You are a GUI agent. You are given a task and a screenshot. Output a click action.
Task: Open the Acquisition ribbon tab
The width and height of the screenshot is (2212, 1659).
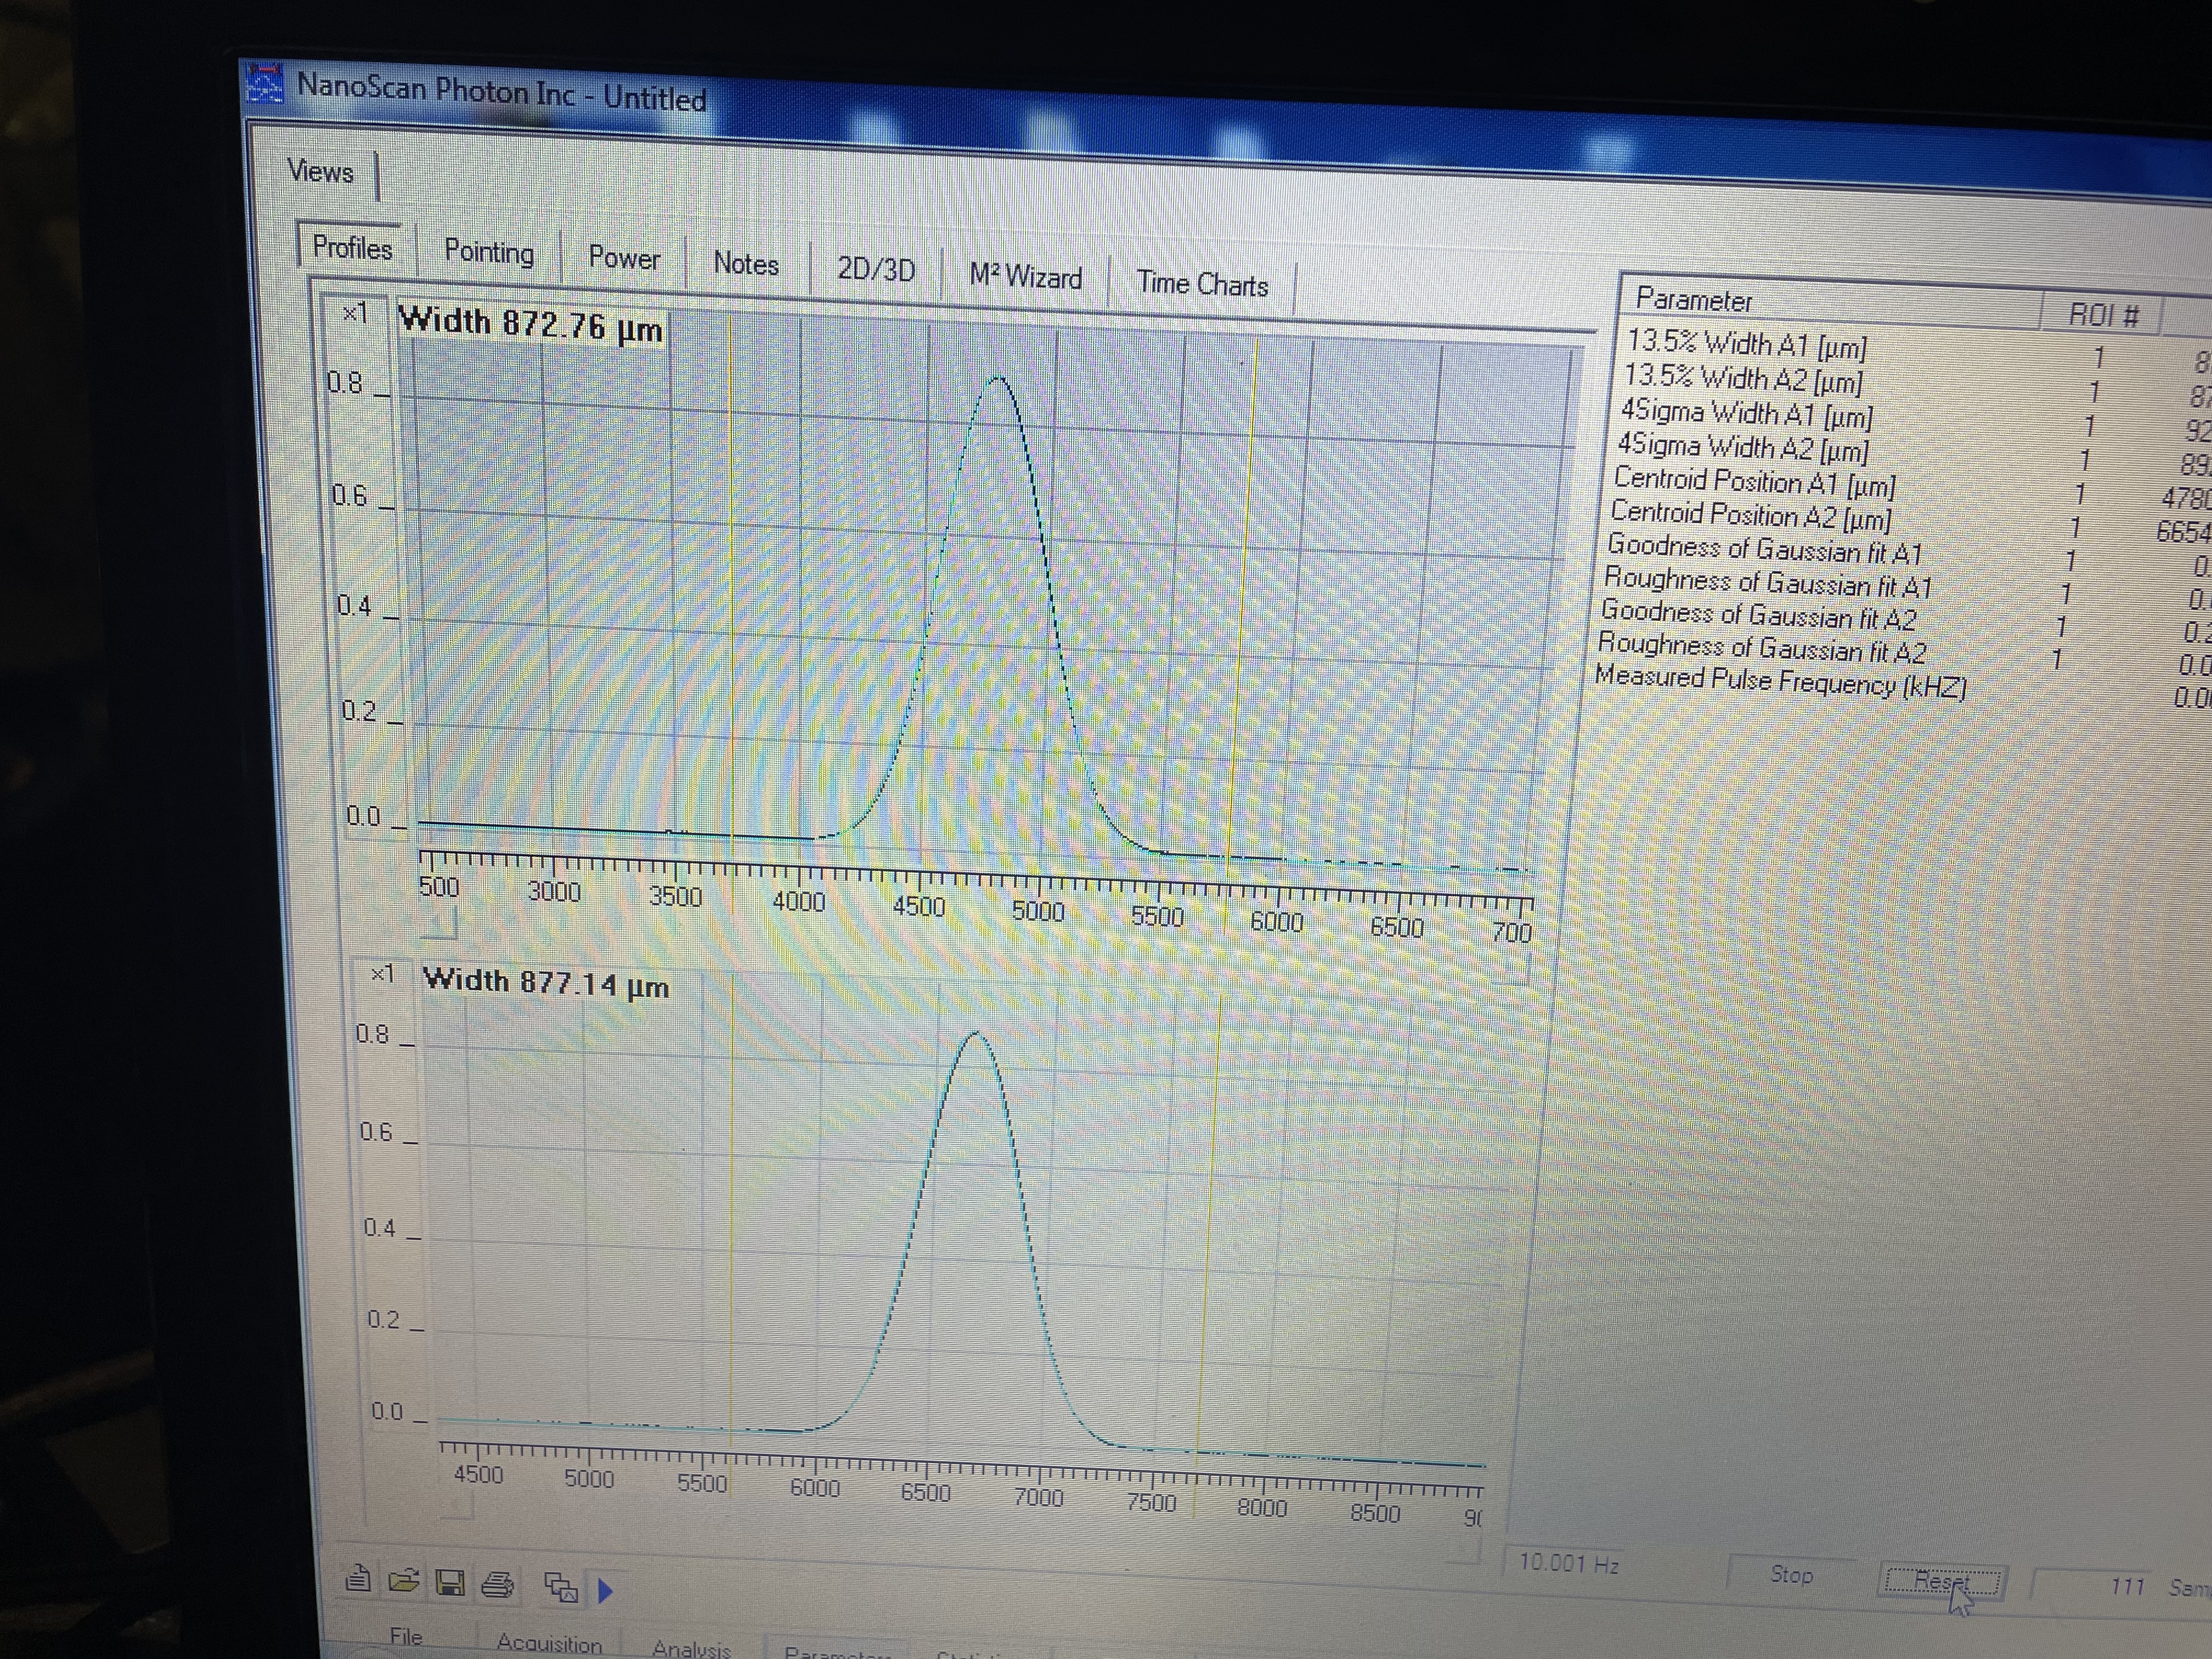549,1644
